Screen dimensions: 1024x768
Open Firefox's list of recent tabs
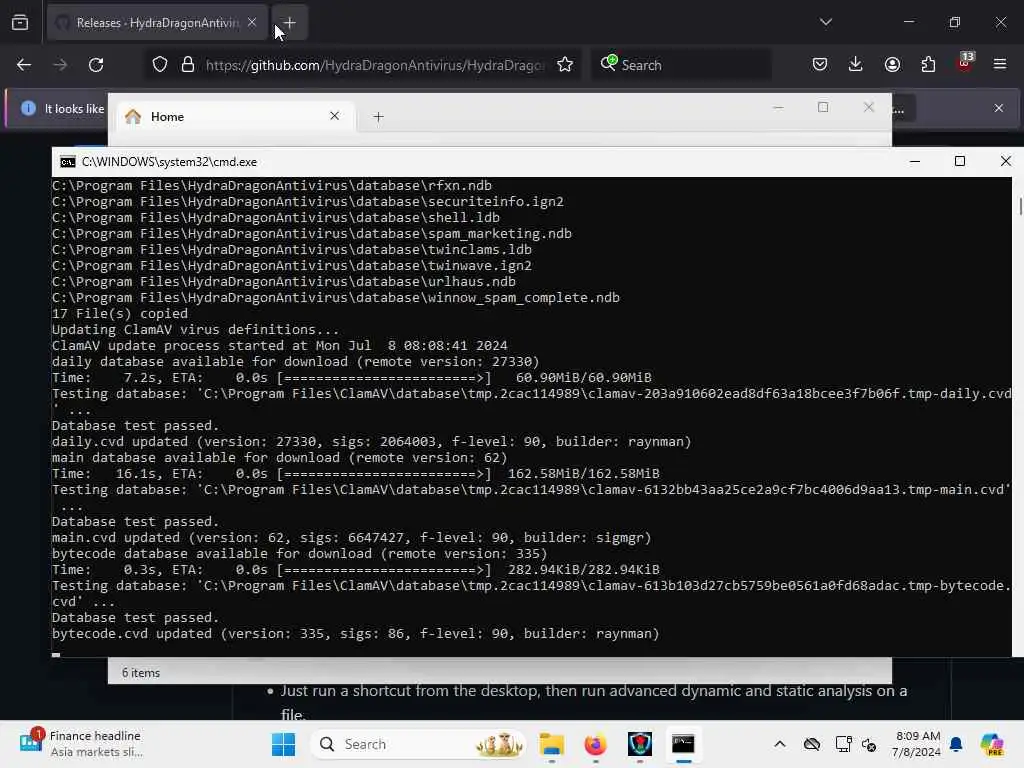pyautogui.click(x=20, y=23)
